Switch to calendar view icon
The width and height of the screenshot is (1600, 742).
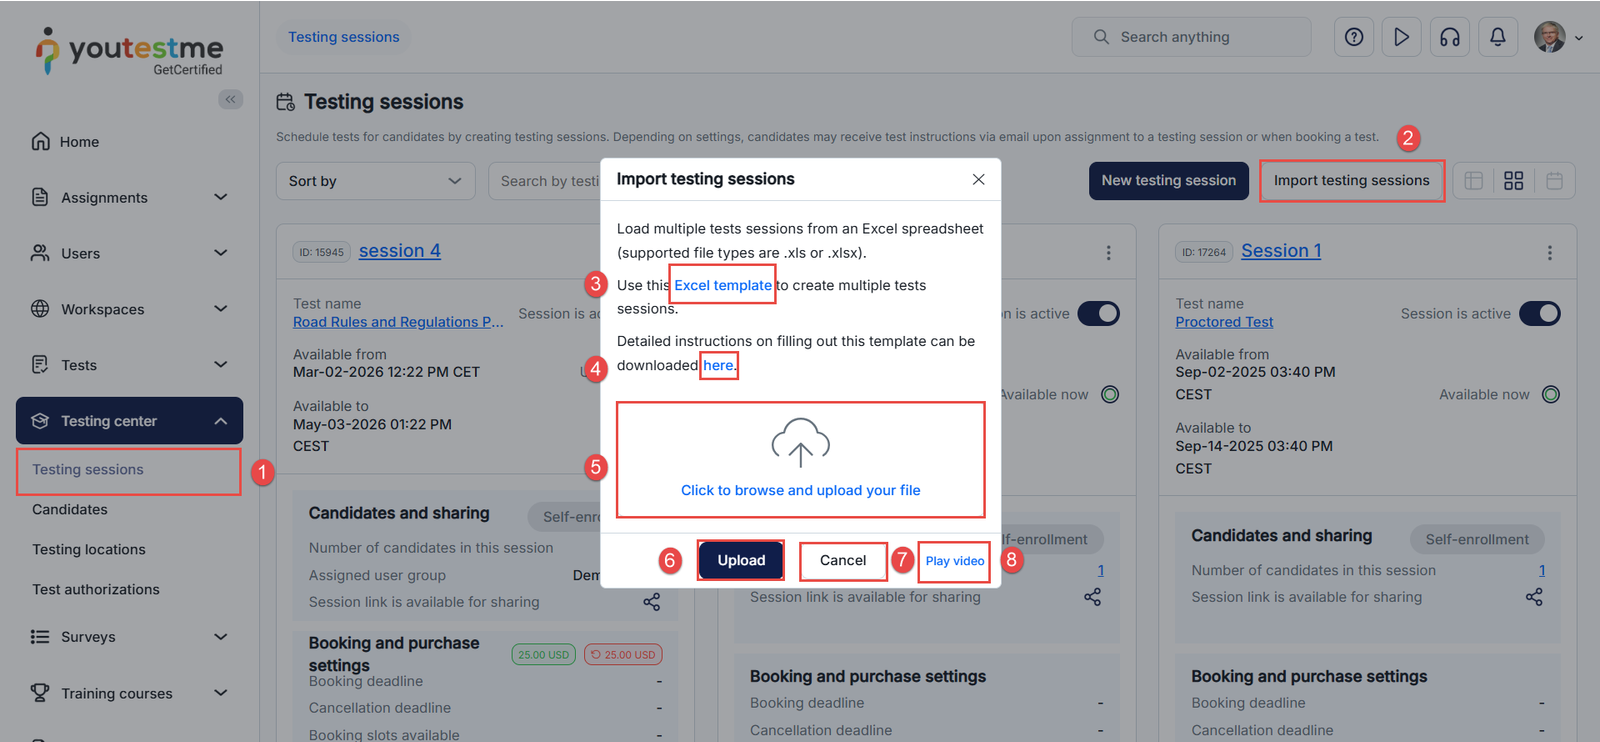tap(1554, 181)
